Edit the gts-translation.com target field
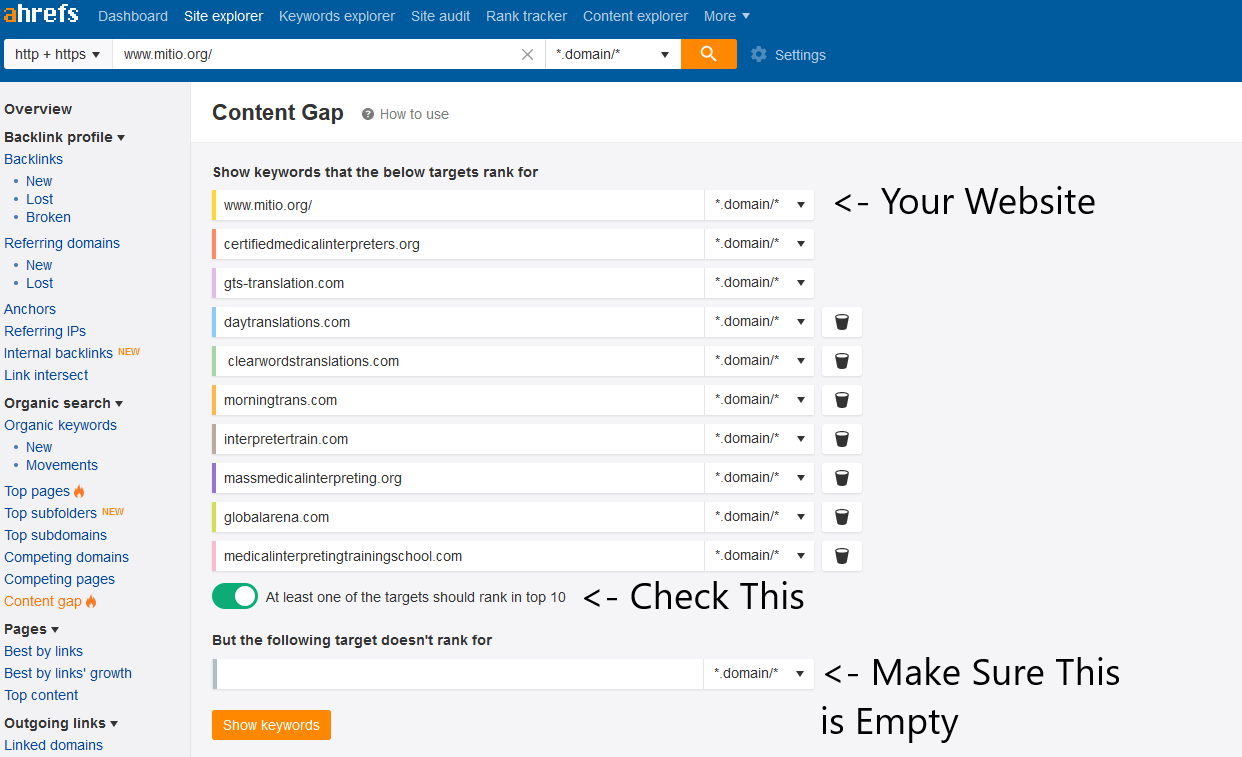1242x757 pixels. point(461,283)
